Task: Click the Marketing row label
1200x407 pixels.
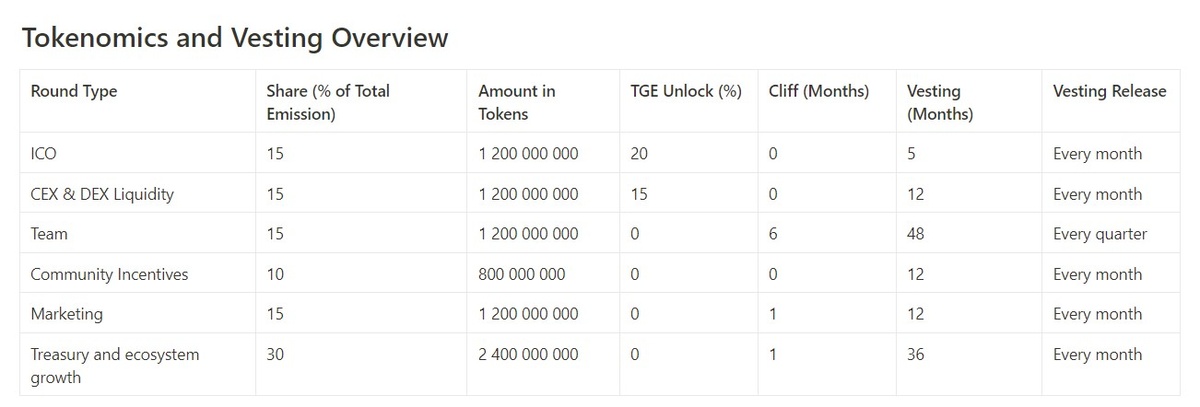Action: [x=66, y=314]
